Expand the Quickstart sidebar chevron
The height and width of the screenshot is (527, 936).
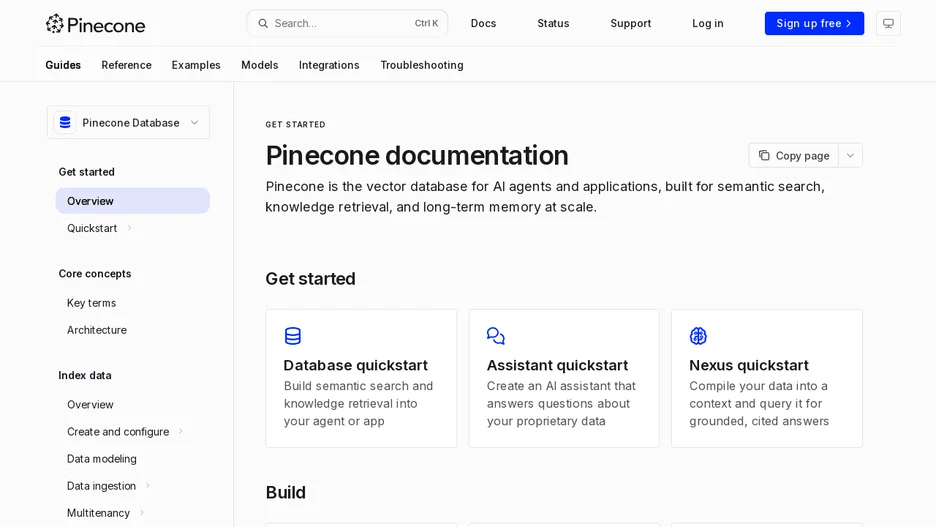(130, 228)
